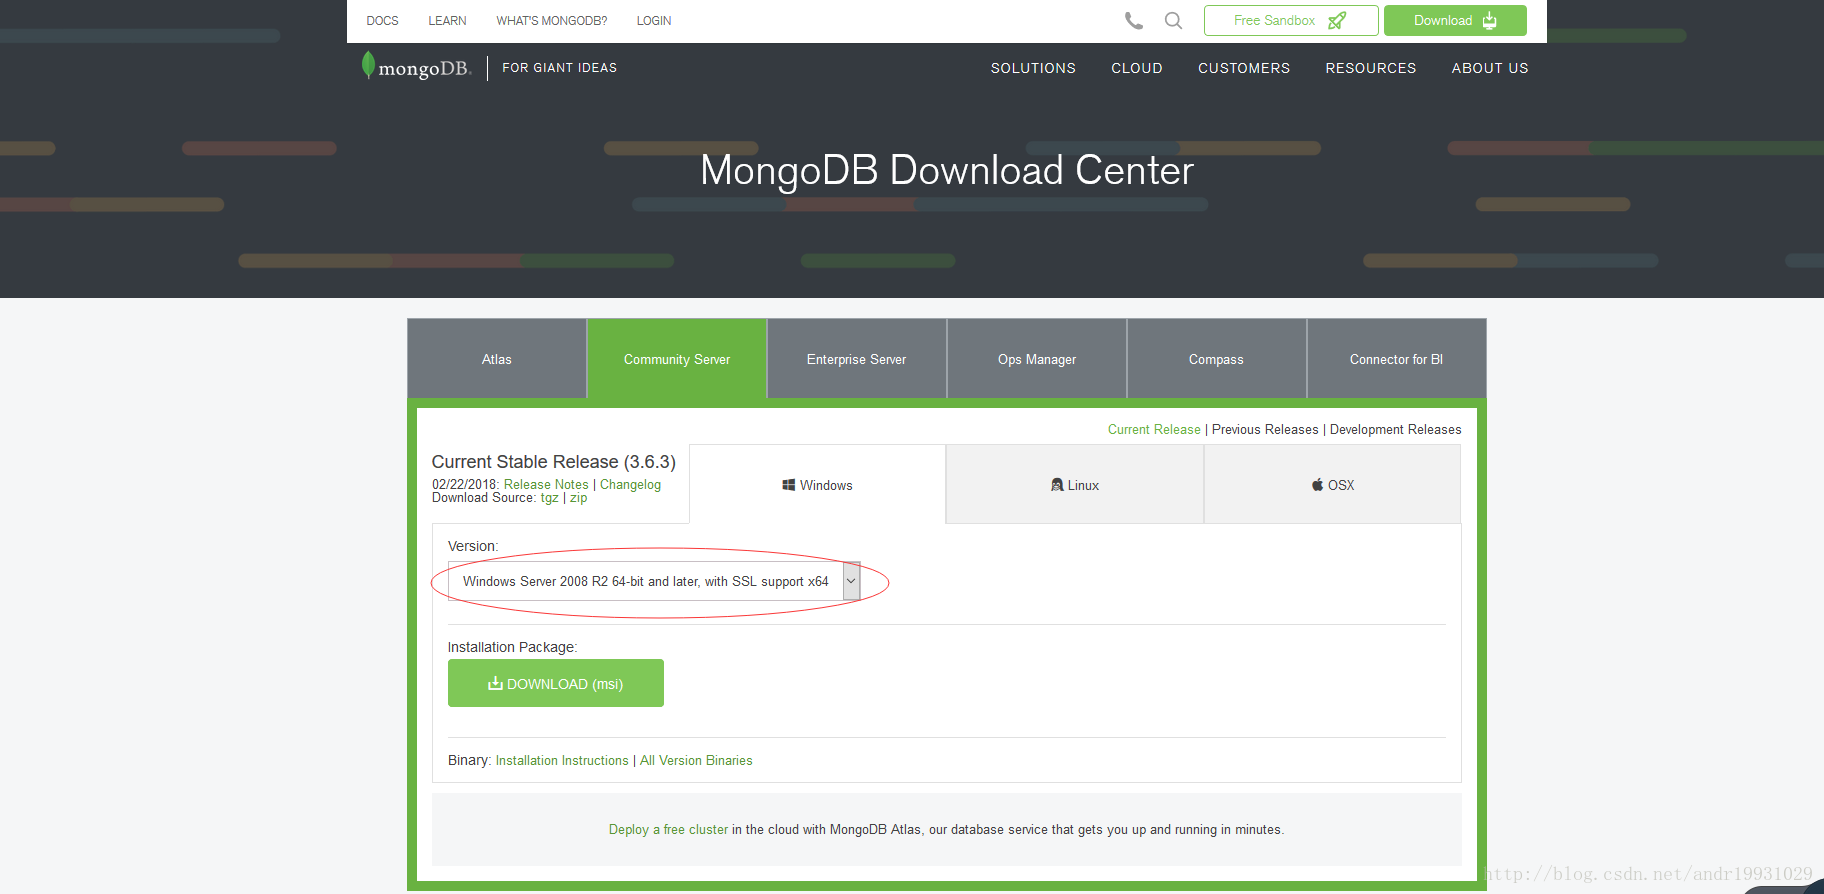Switch to the Enterprise Server tab
This screenshot has width=1824, height=894.
click(x=857, y=359)
